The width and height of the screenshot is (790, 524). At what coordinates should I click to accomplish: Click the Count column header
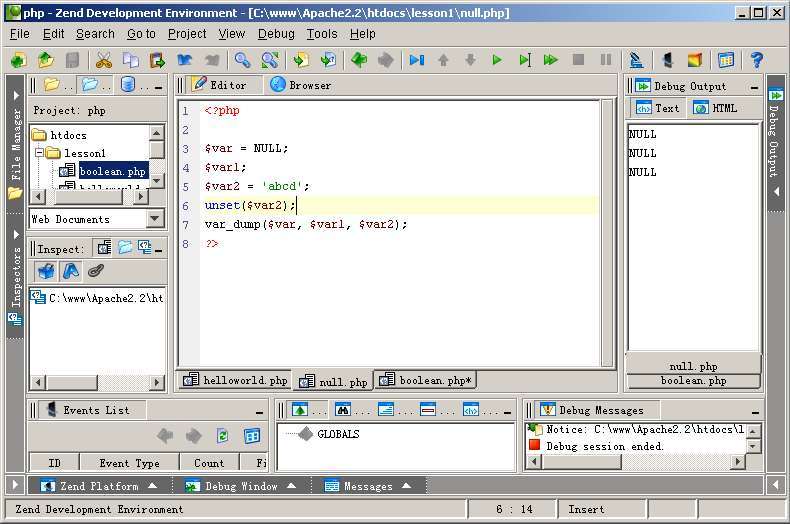coord(209,463)
